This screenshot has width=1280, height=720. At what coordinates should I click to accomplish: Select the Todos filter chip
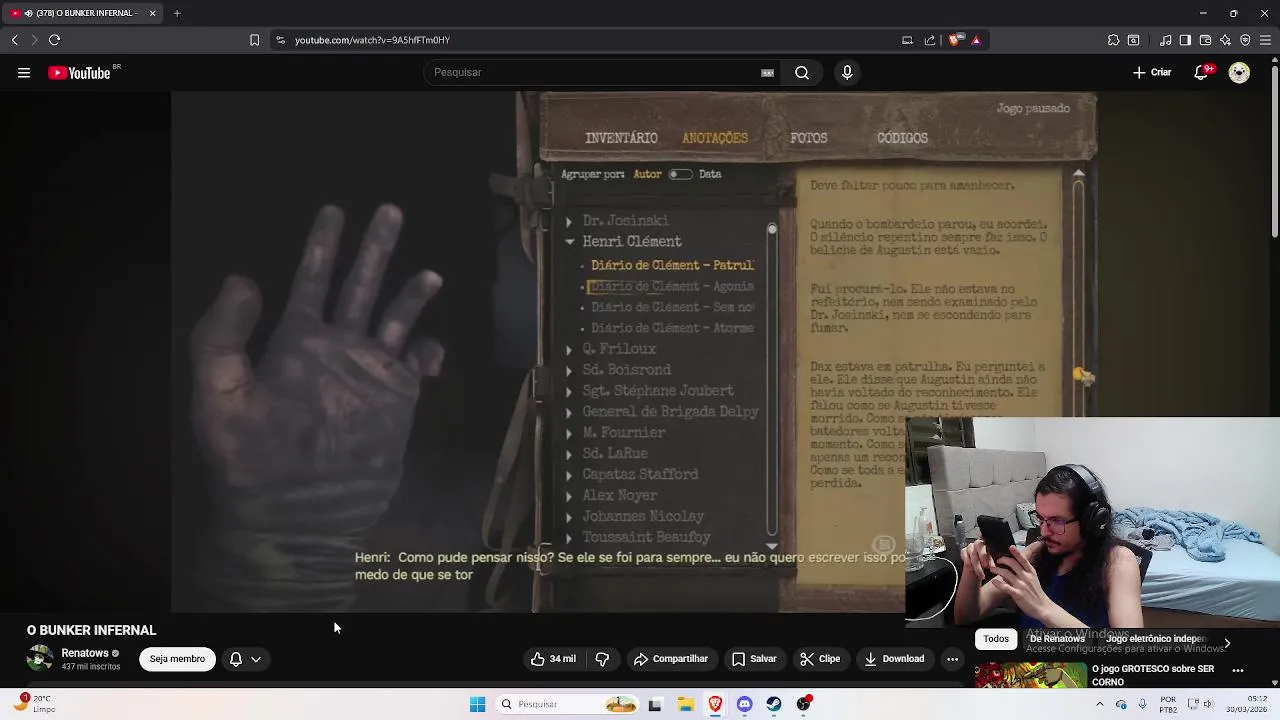(996, 639)
